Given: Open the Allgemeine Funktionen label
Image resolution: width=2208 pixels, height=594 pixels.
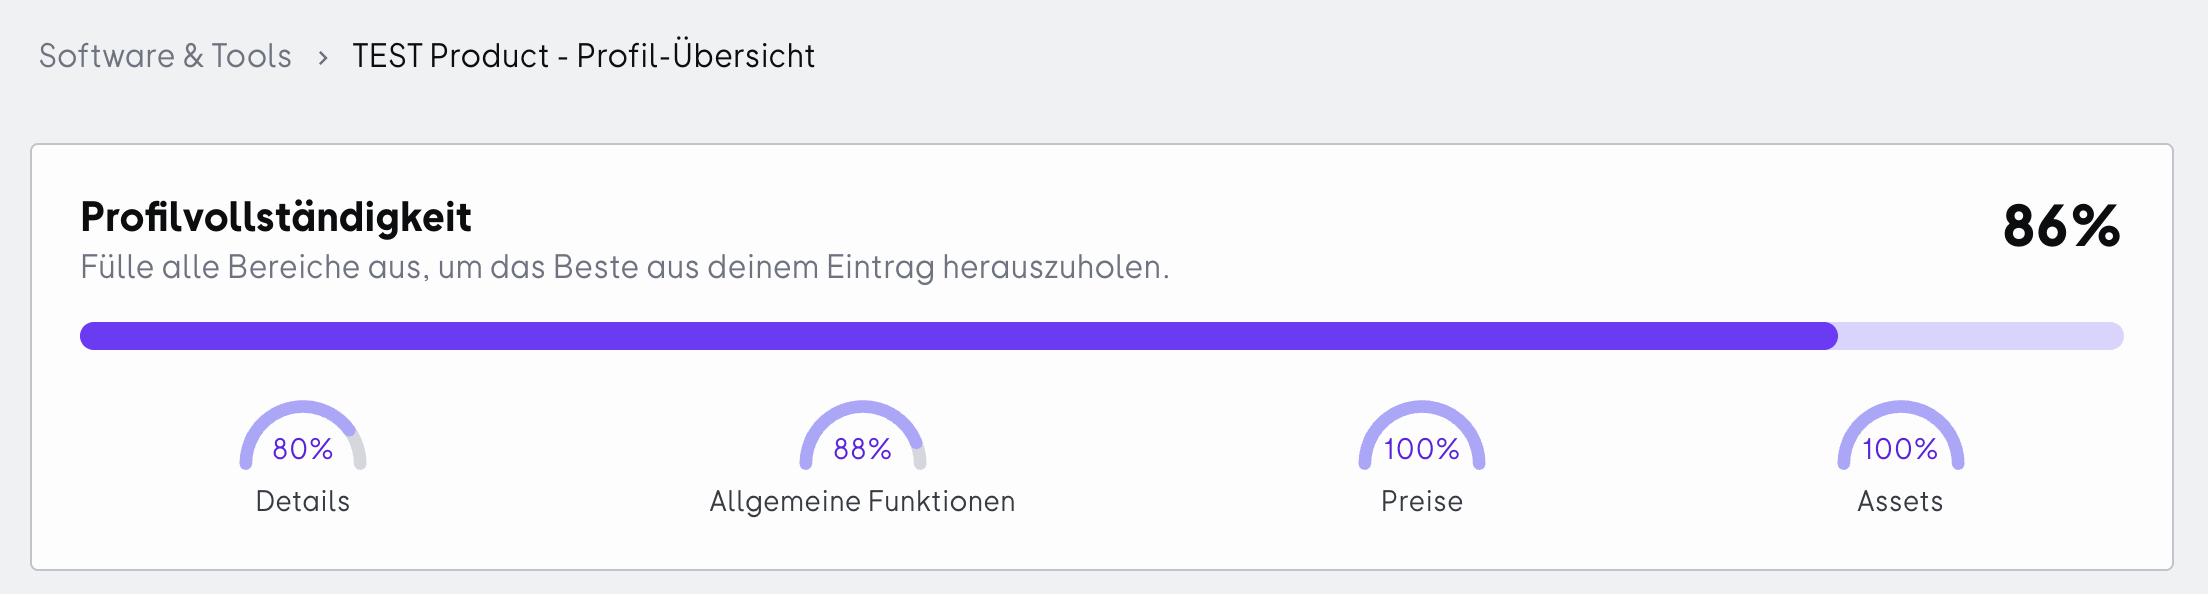Looking at the screenshot, I should point(862,501).
